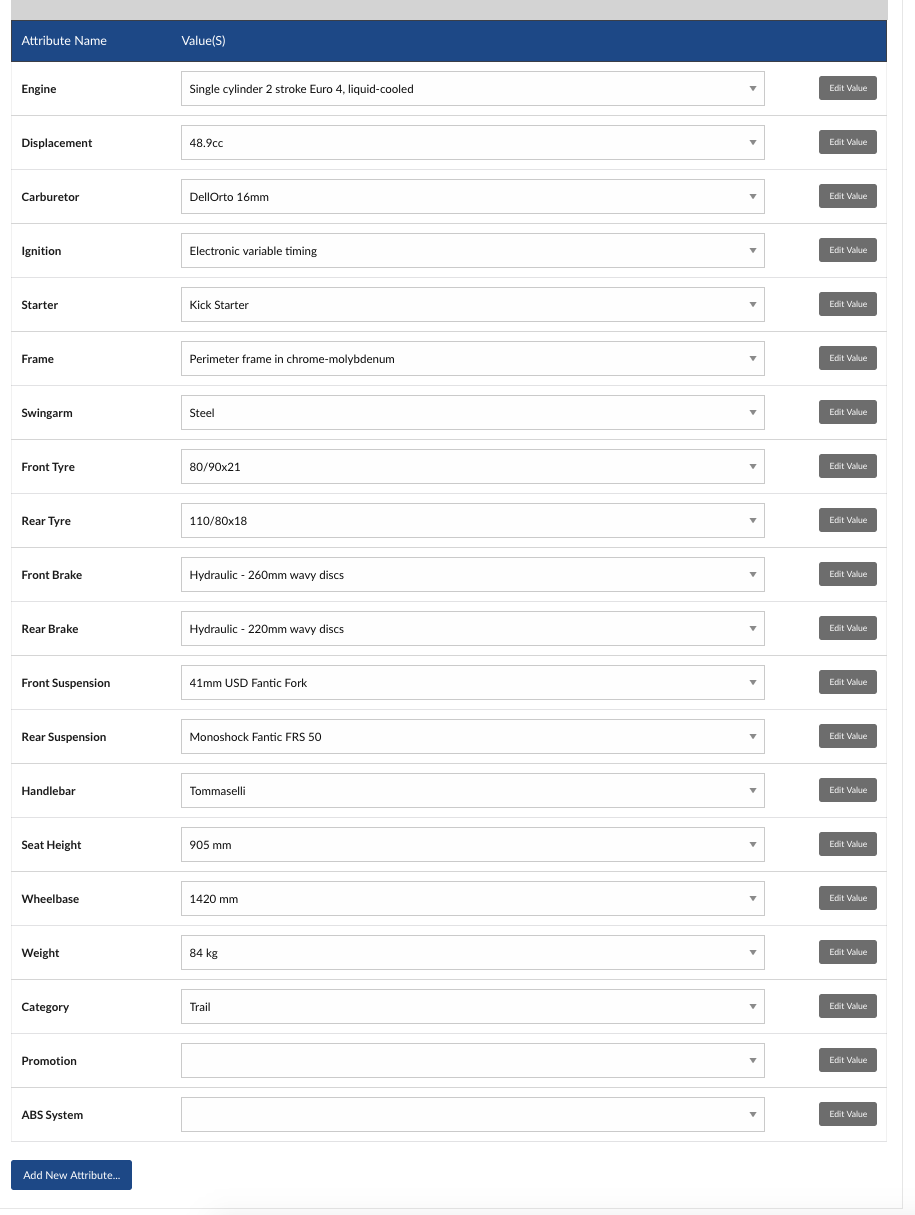Screen dimensions: 915x1215
Task: Expand the Displacement dropdown arrow
Action: [x=753, y=142]
